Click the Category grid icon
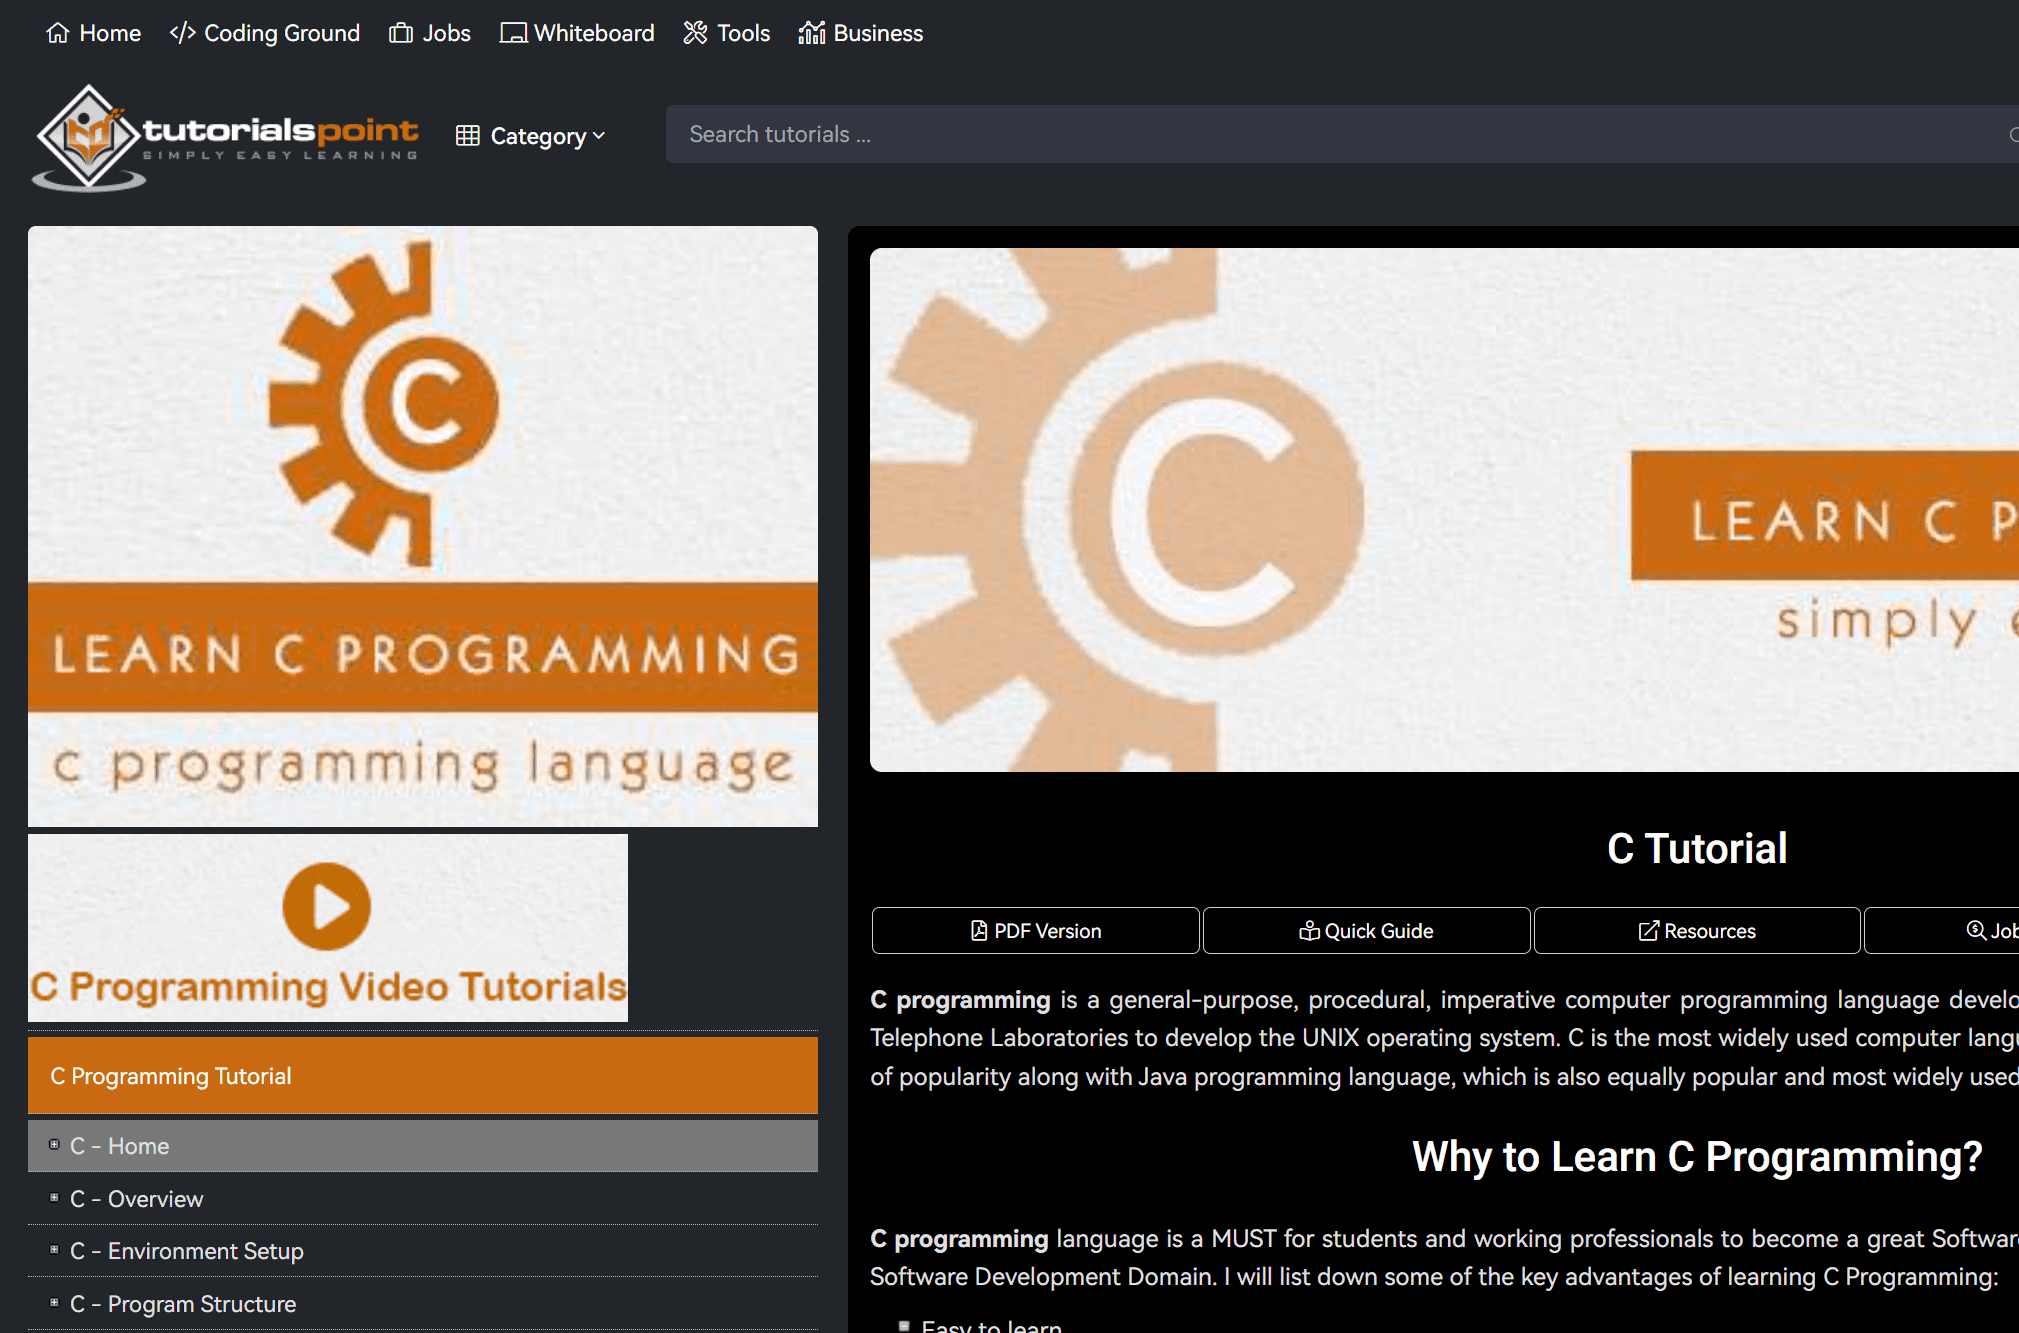The width and height of the screenshot is (2019, 1333). (467, 136)
